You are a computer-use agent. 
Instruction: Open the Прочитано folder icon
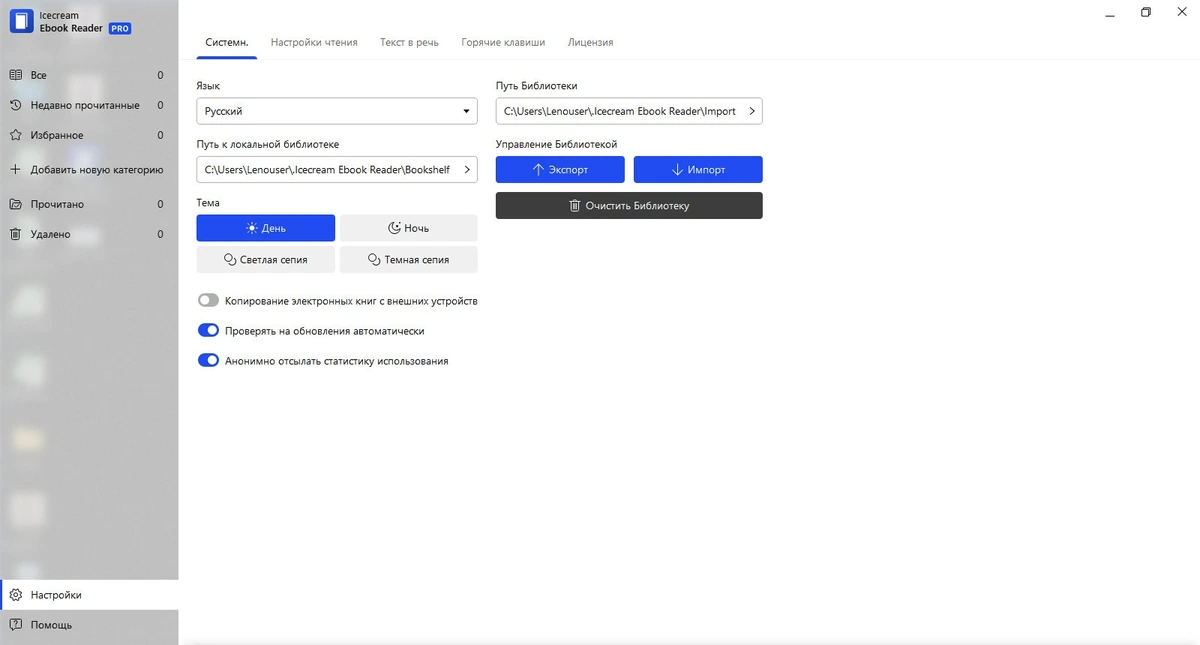coord(15,204)
